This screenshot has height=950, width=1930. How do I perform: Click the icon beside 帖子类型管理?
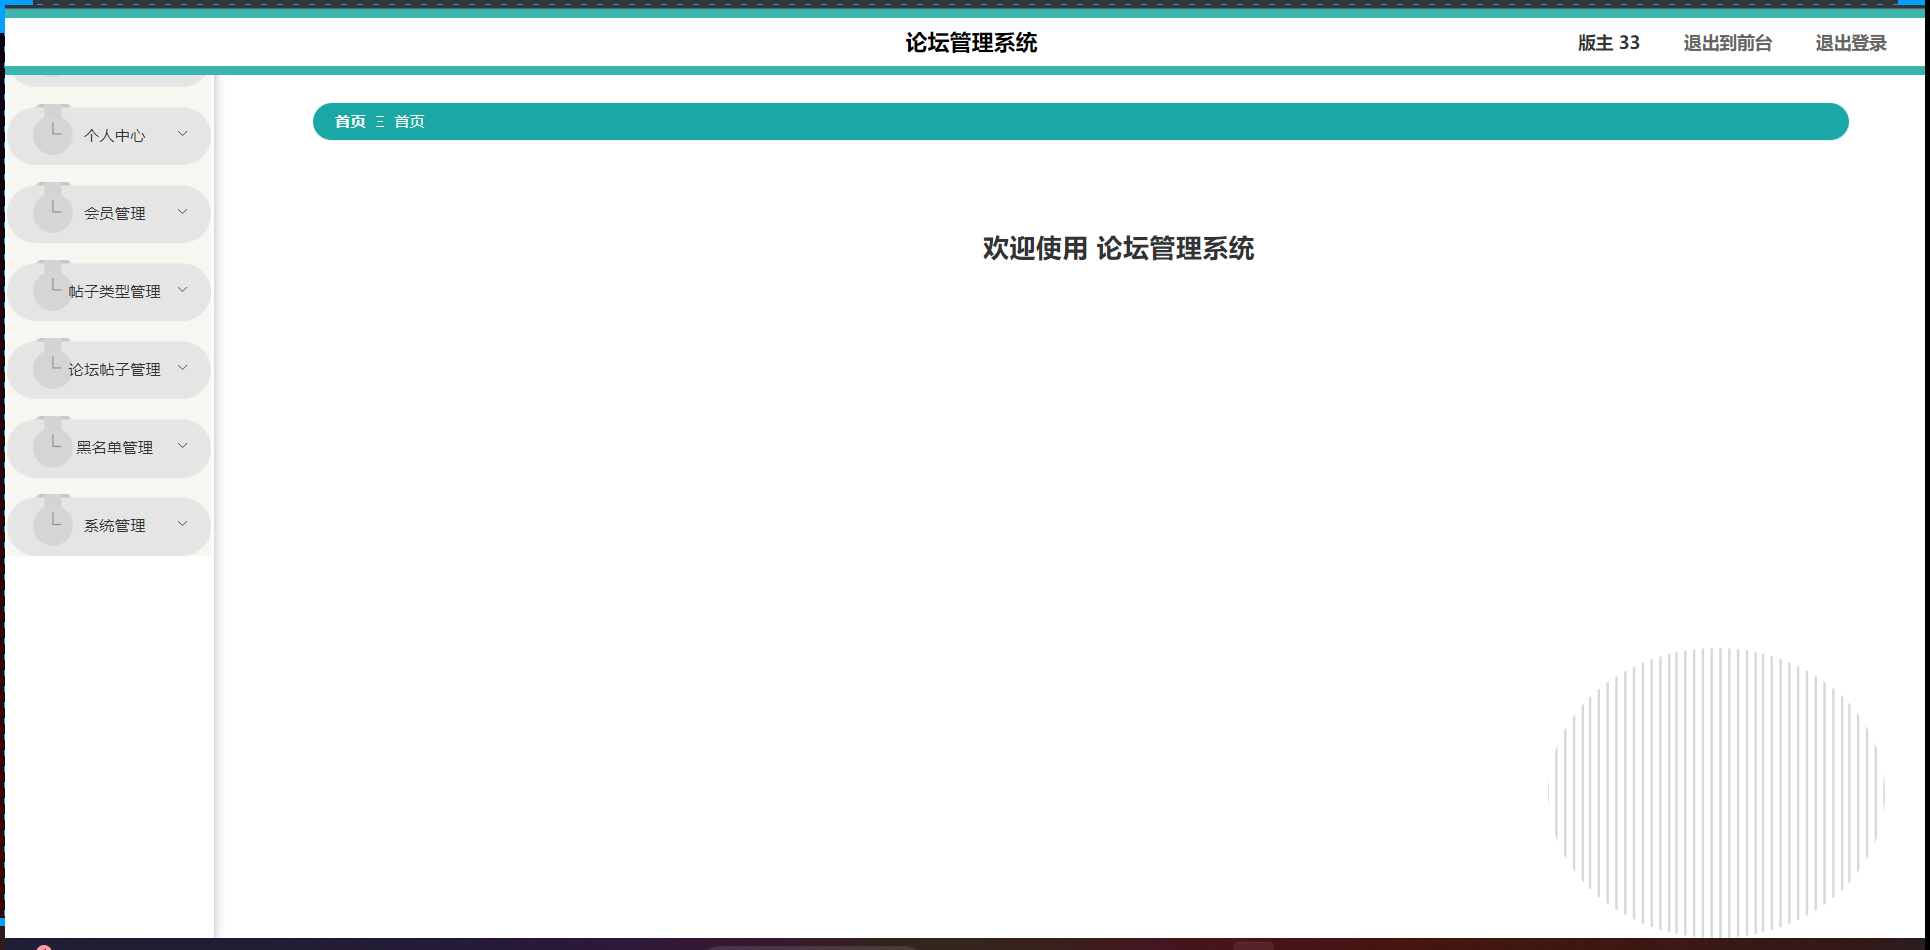click(x=53, y=289)
